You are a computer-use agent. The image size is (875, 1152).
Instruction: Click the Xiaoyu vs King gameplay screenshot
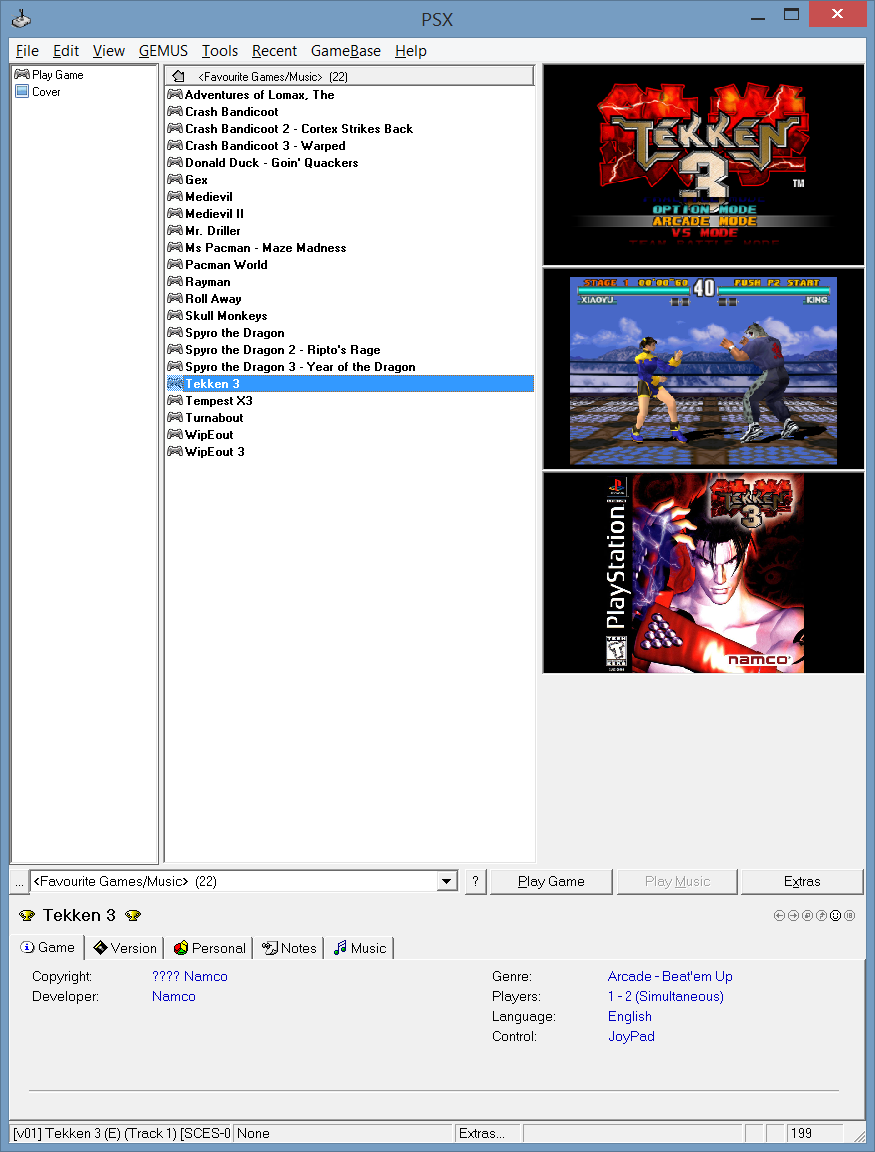click(x=704, y=369)
